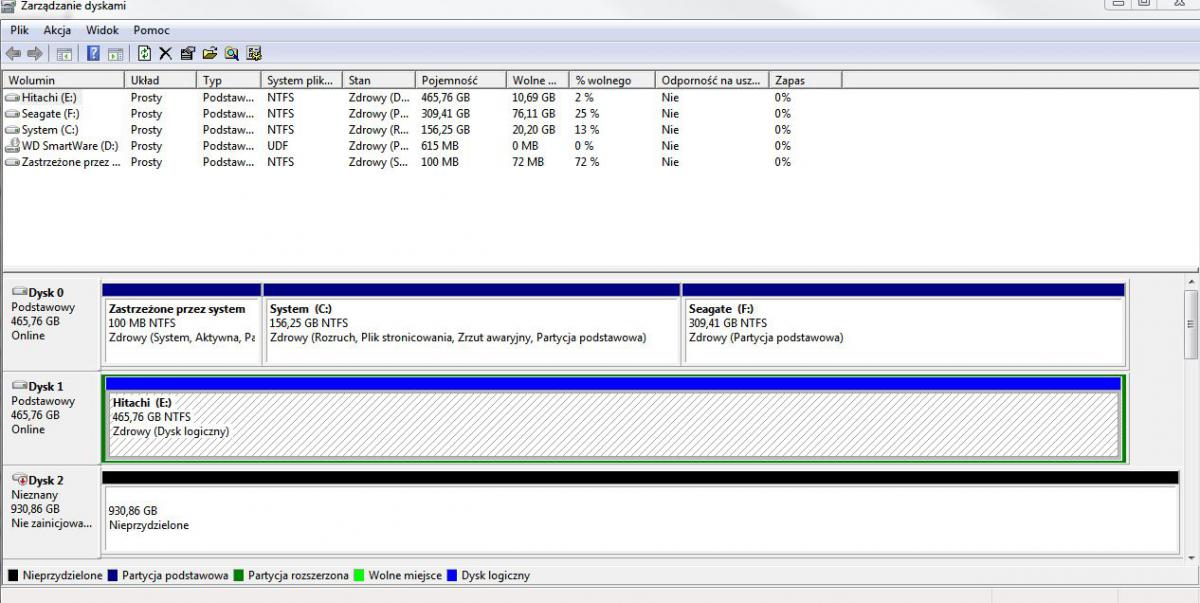
Task: Open the Plik menu
Action: [x=19, y=30]
